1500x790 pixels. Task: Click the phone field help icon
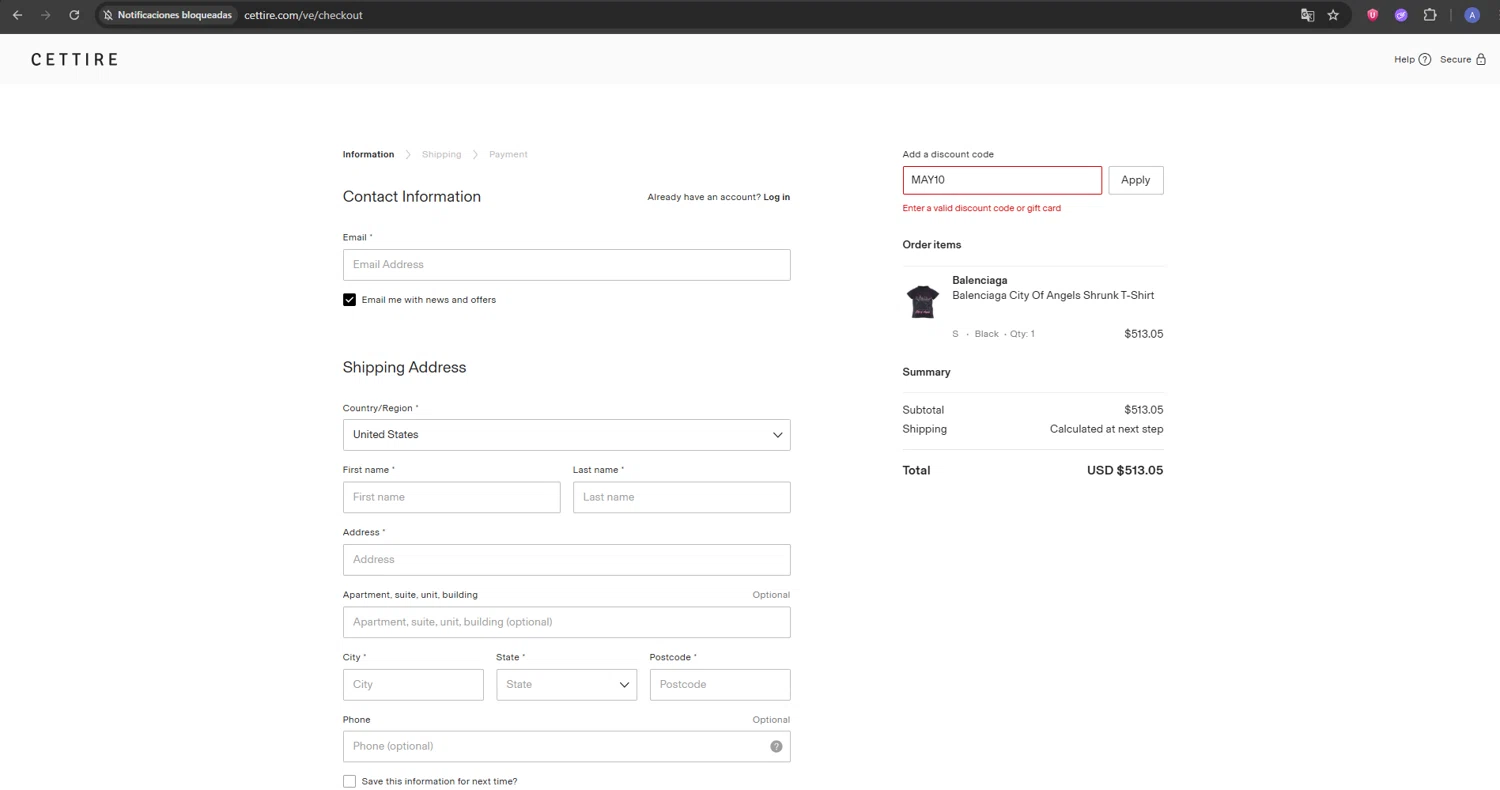point(776,747)
